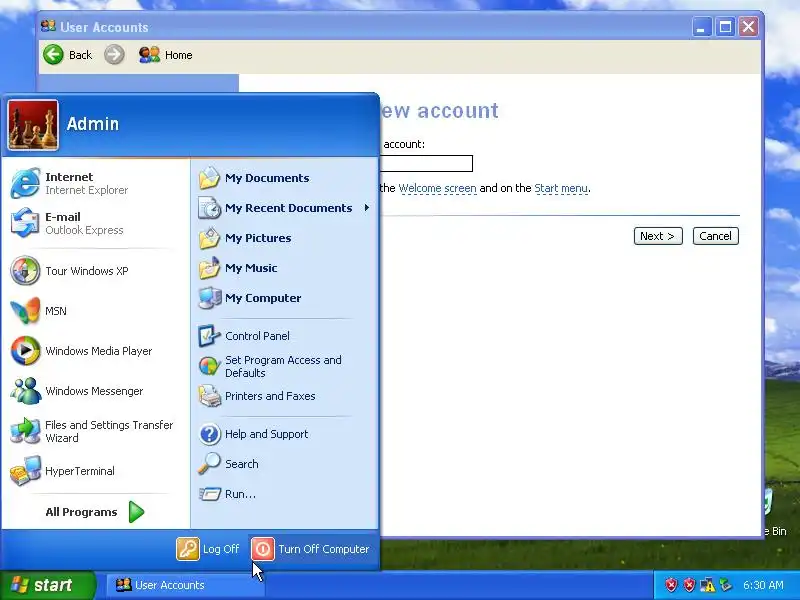This screenshot has width=800, height=600.
Task: Launch MSN butterfly icon
Action: tap(26, 311)
